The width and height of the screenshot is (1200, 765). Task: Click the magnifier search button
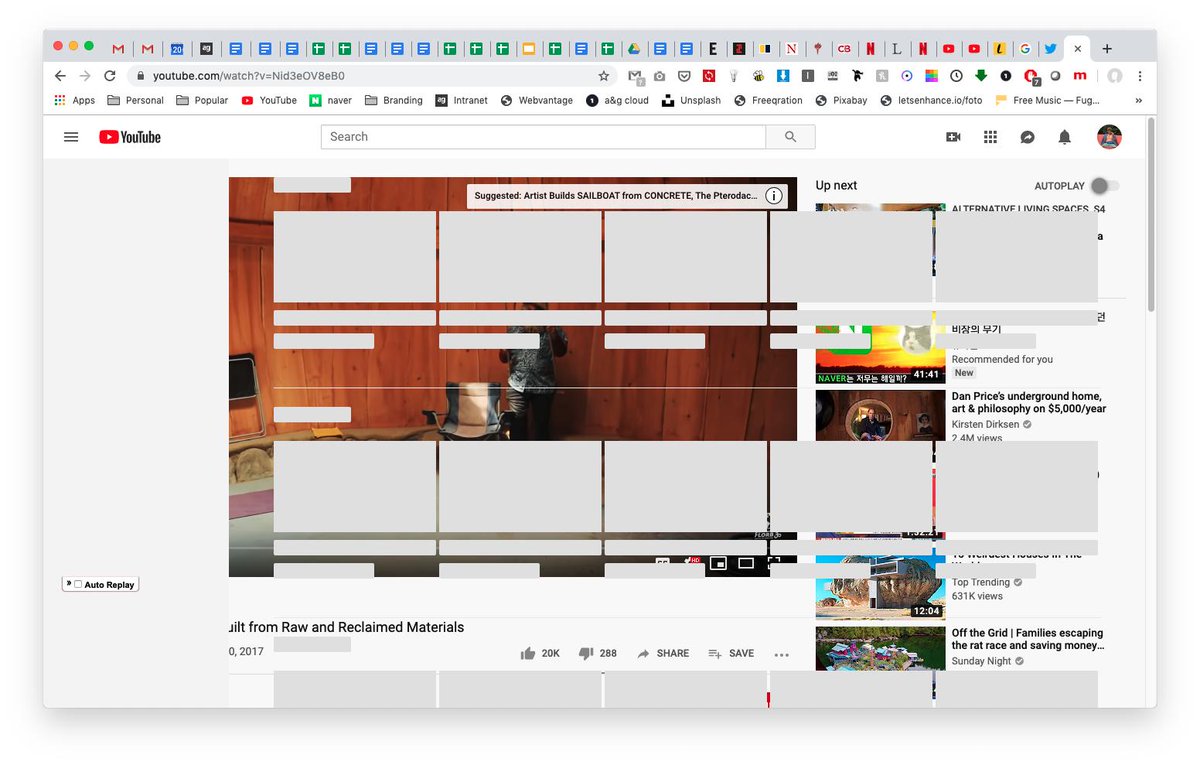click(791, 137)
